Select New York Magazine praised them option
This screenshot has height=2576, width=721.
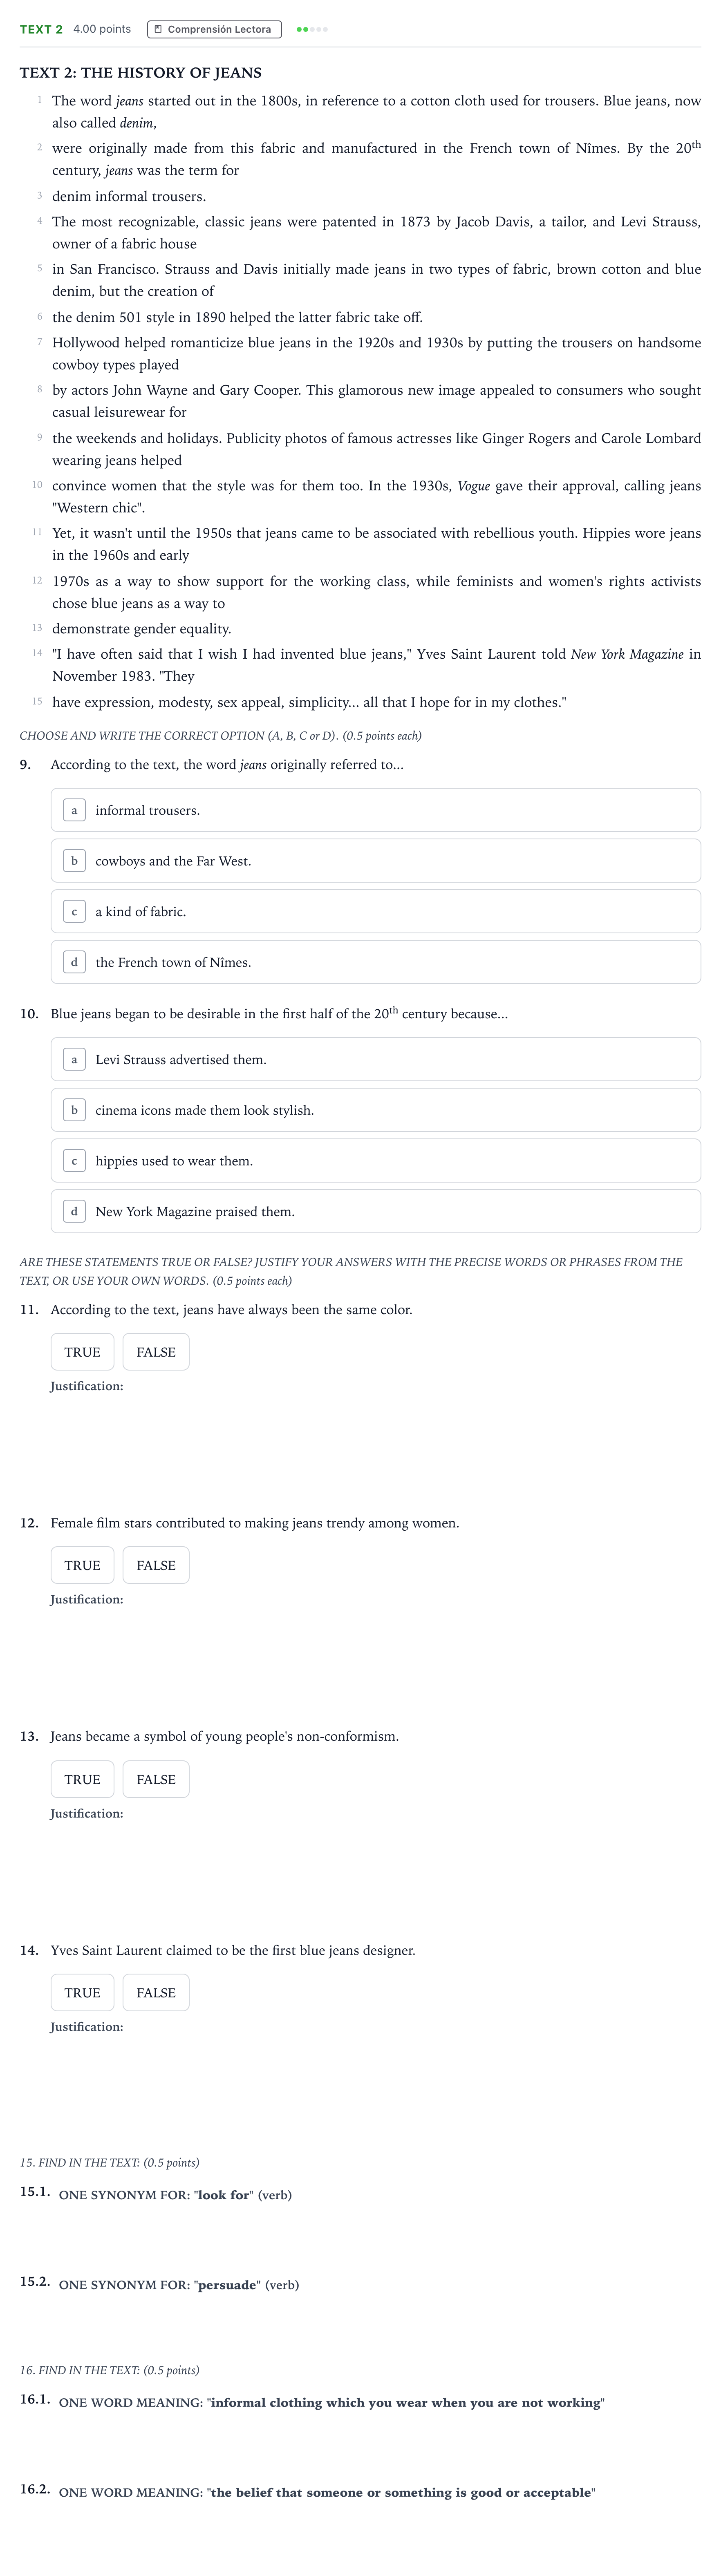pyautogui.click(x=375, y=1211)
